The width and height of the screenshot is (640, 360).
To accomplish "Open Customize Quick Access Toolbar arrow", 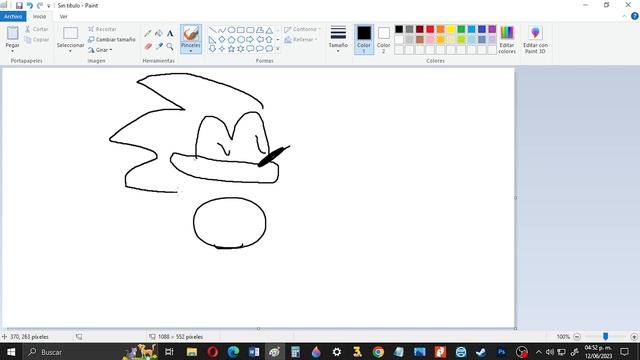I will pos(49,6).
